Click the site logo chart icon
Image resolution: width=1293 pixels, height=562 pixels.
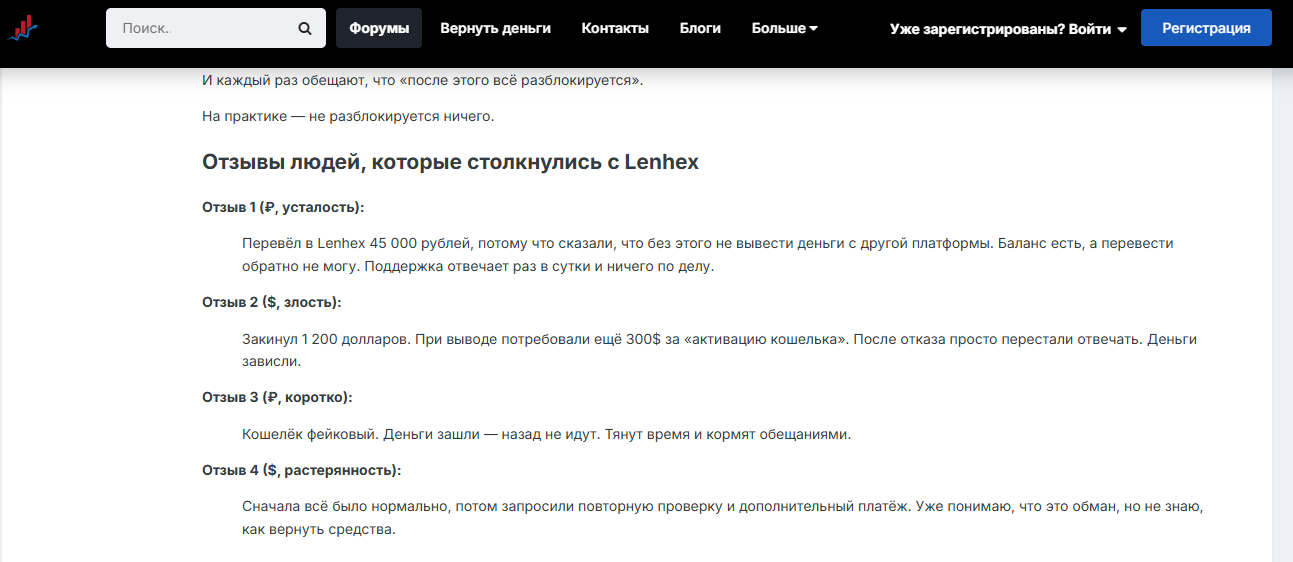[22, 28]
